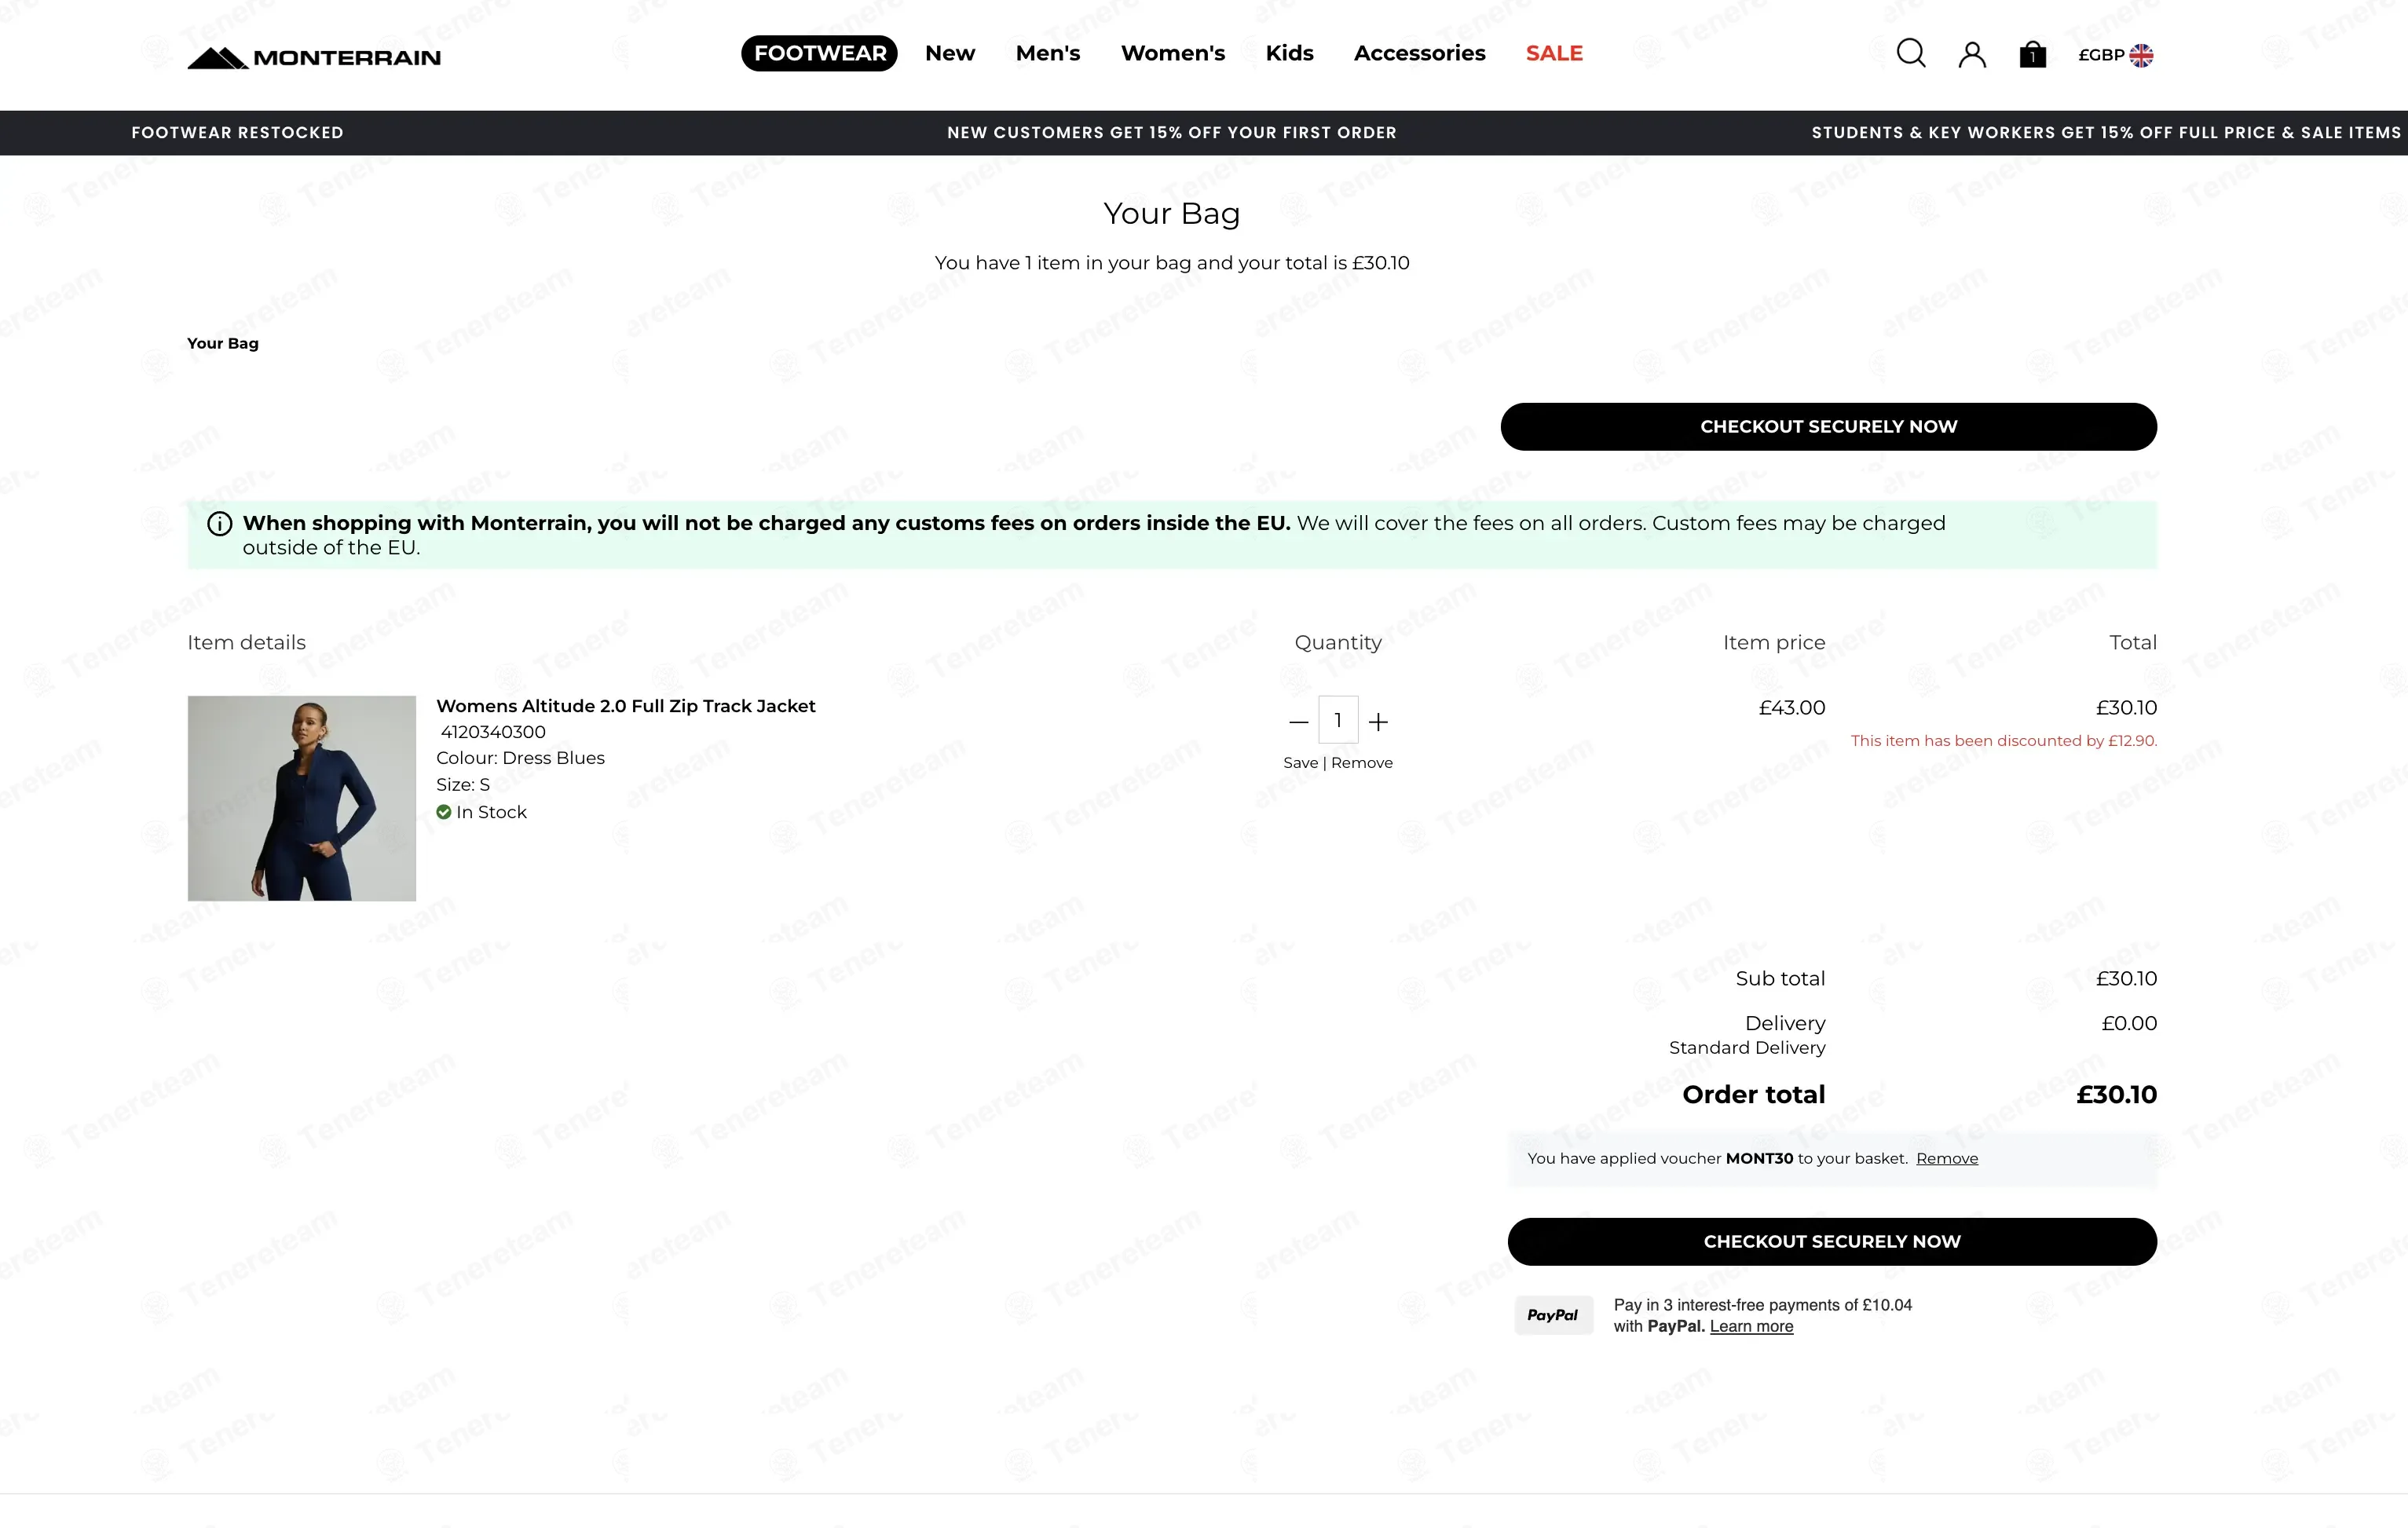Save the jacket for later
The image size is (2408, 1528).
(x=1300, y=763)
